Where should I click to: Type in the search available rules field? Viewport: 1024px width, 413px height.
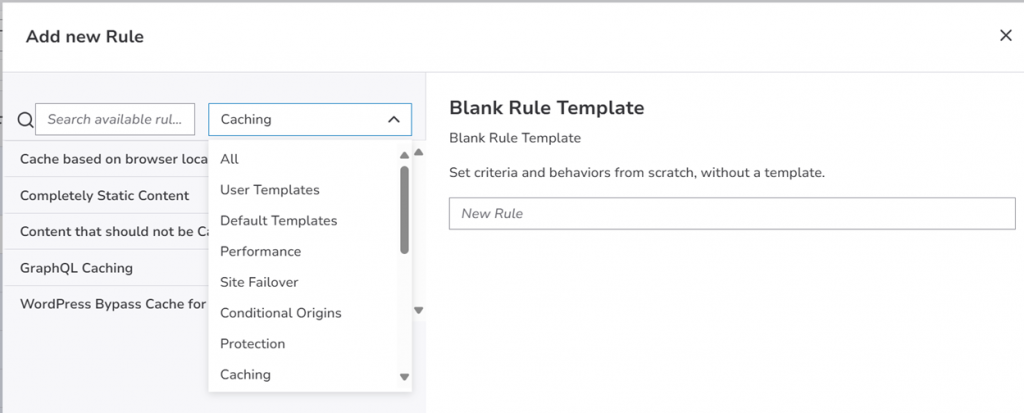tap(115, 120)
